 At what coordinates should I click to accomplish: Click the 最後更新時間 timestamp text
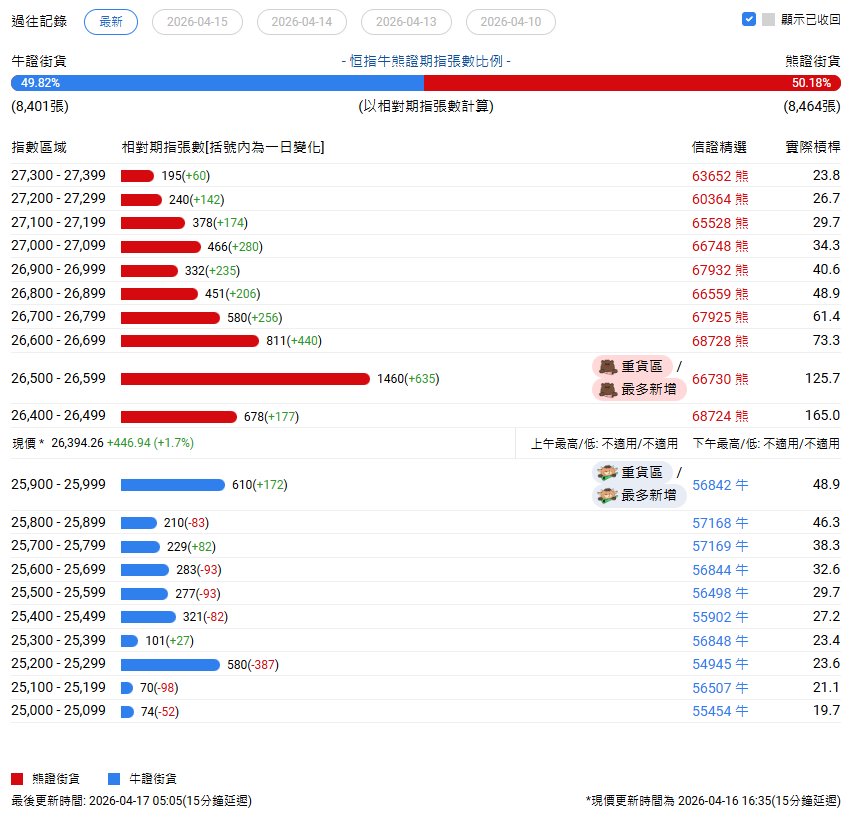[131, 801]
